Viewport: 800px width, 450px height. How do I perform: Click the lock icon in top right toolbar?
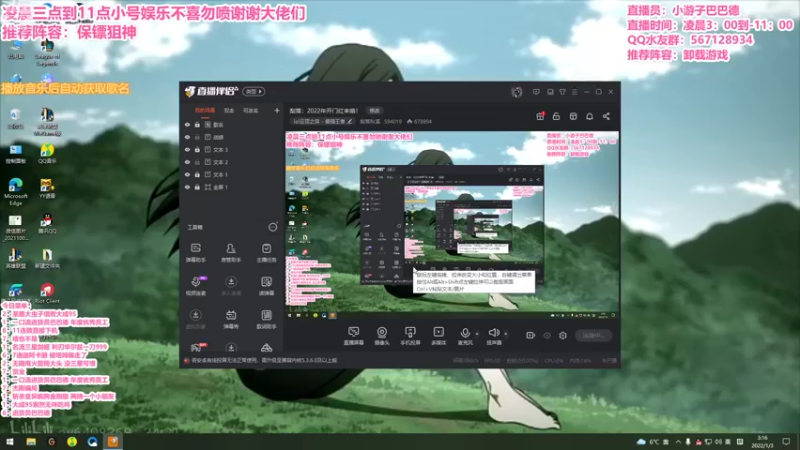click(x=556, y=116)
